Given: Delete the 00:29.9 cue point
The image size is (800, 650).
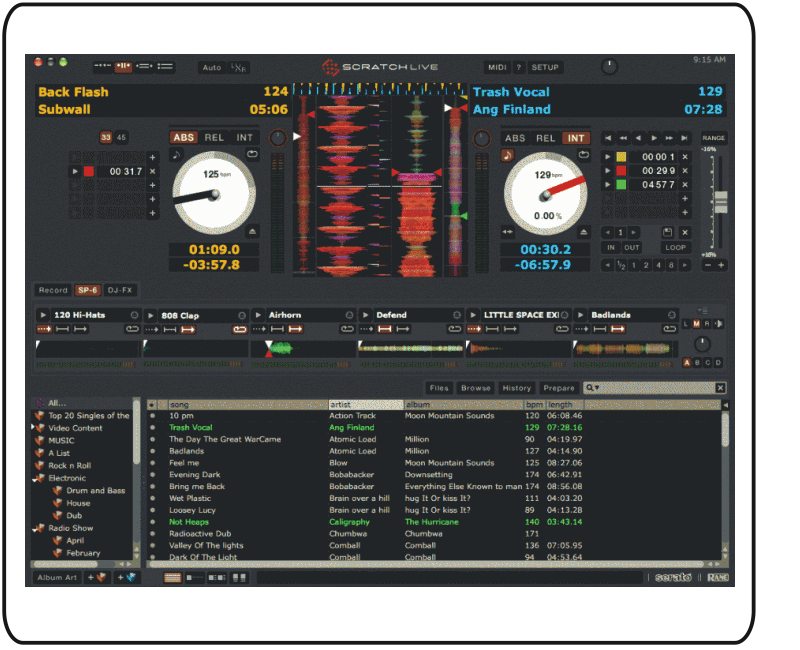Looking at the screenshot, I should [685, 170].
